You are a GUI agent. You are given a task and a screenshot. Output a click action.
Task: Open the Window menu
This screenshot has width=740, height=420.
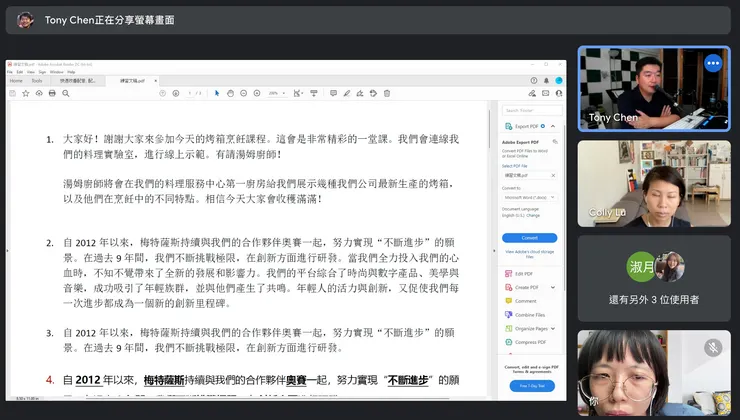tap(57, 72)
